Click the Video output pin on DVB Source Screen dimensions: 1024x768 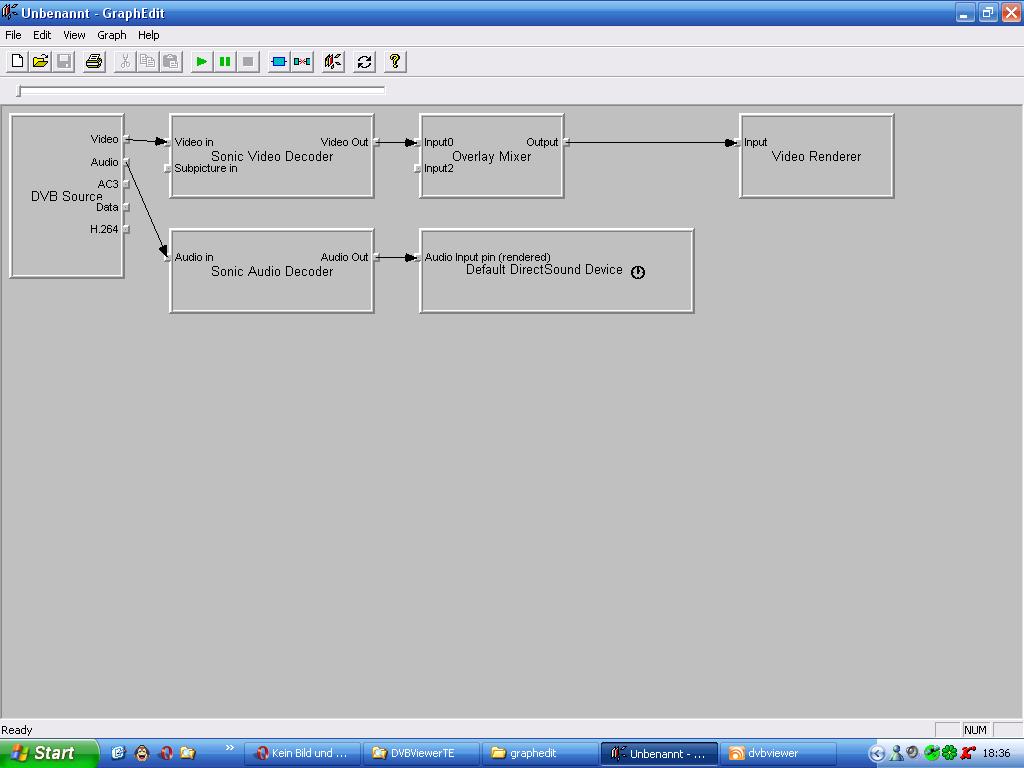127,139
